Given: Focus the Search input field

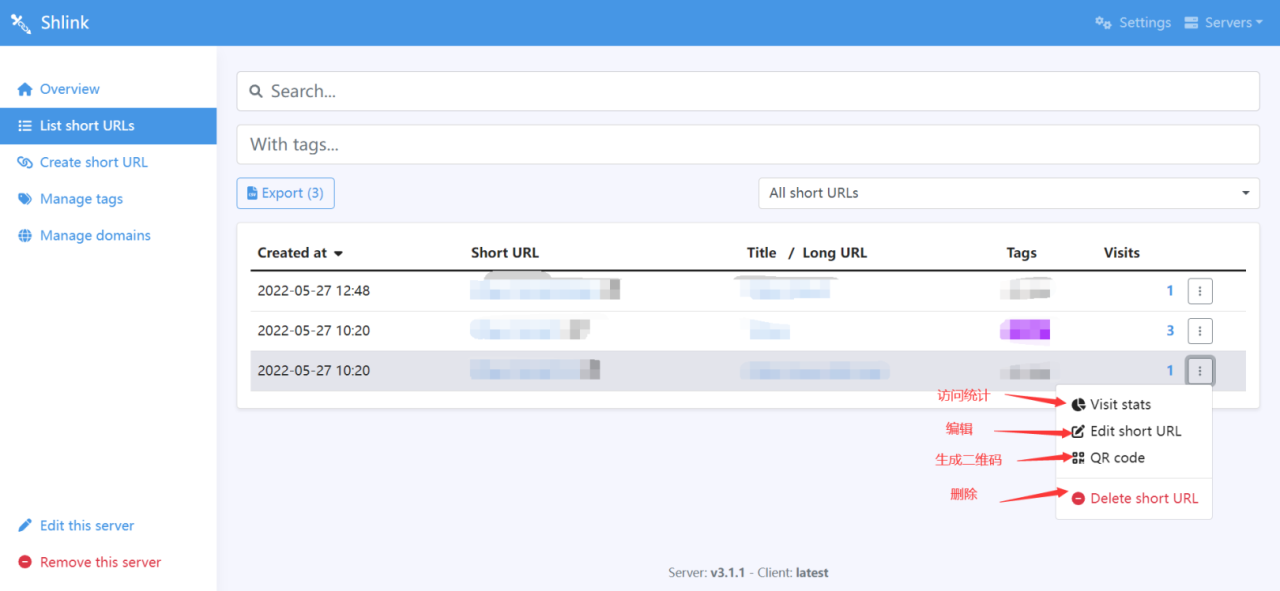Looking at the screenshot, I should [x=748, y=91].
